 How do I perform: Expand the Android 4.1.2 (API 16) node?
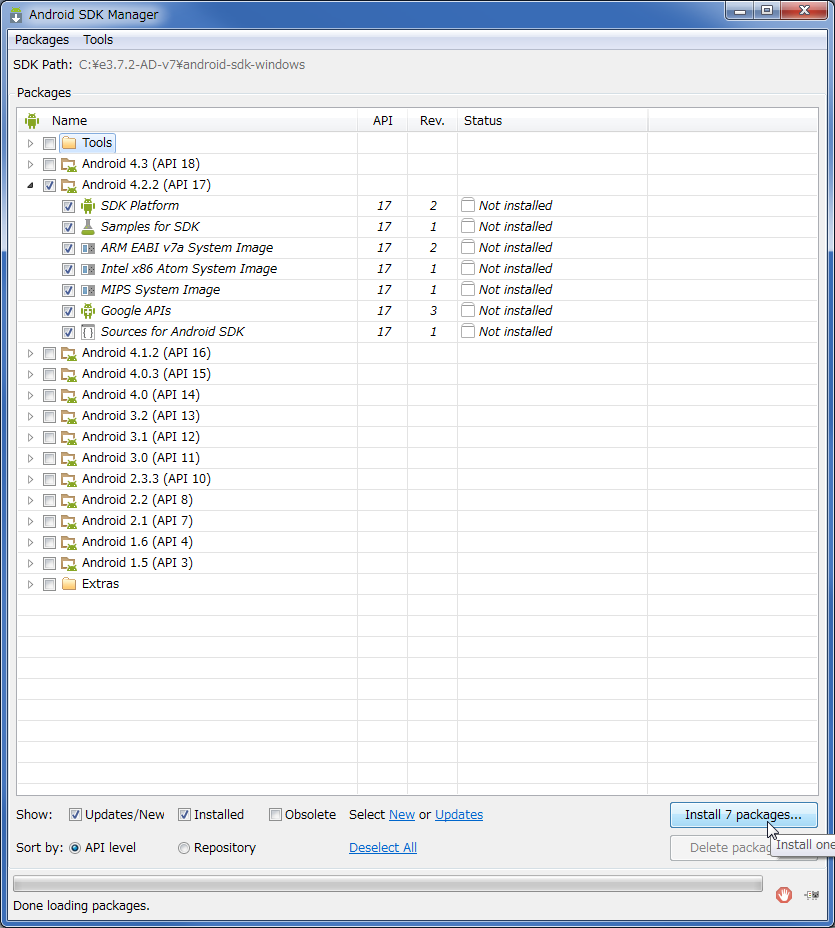pos(31,353)
